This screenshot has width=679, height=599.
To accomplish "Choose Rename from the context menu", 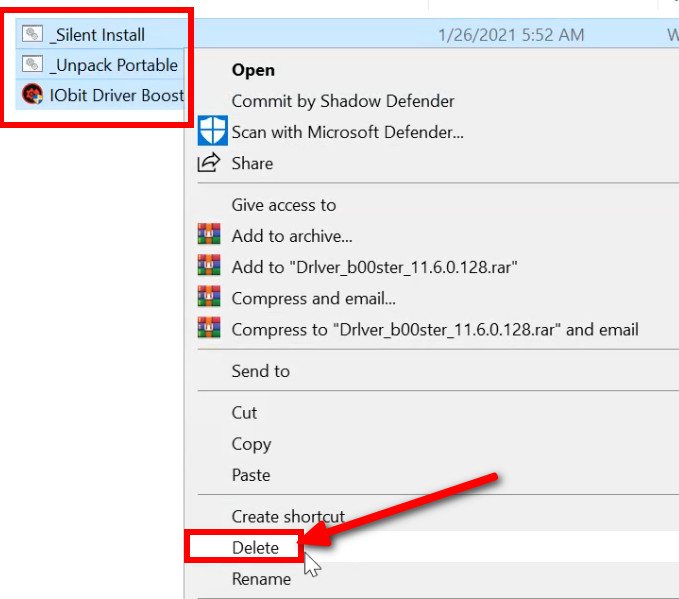I will click(261, 579).
